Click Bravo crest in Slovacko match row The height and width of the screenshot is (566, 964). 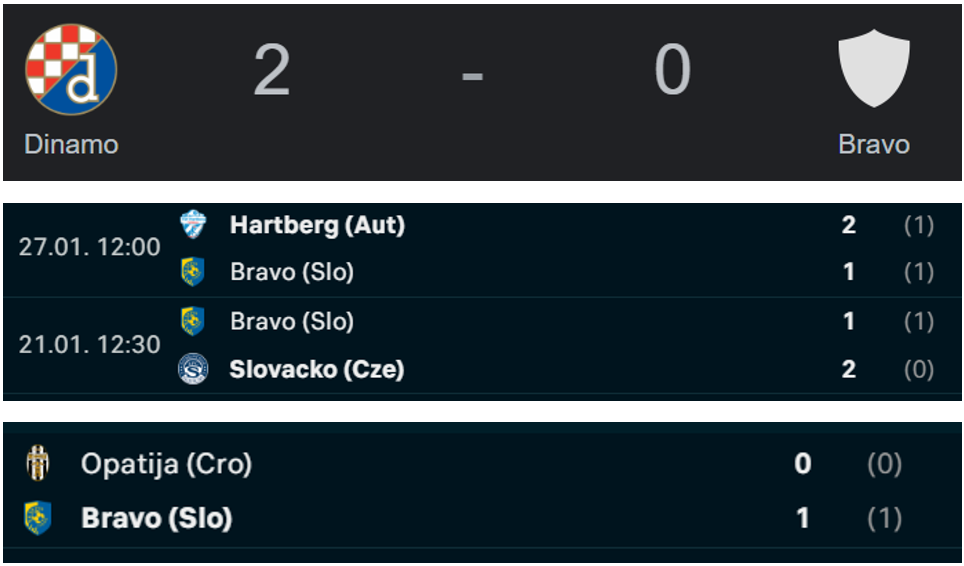193,321
